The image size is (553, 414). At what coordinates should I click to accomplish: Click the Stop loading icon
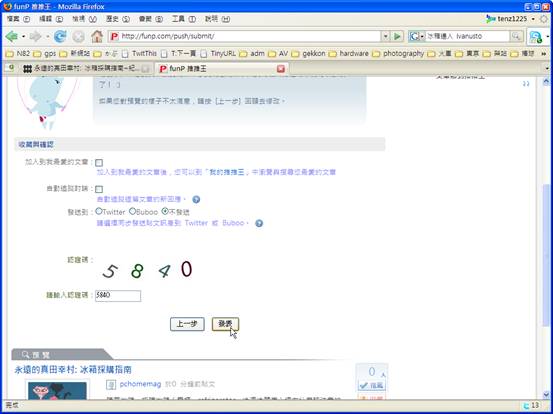pyautogui.click(x=78, y=36)
